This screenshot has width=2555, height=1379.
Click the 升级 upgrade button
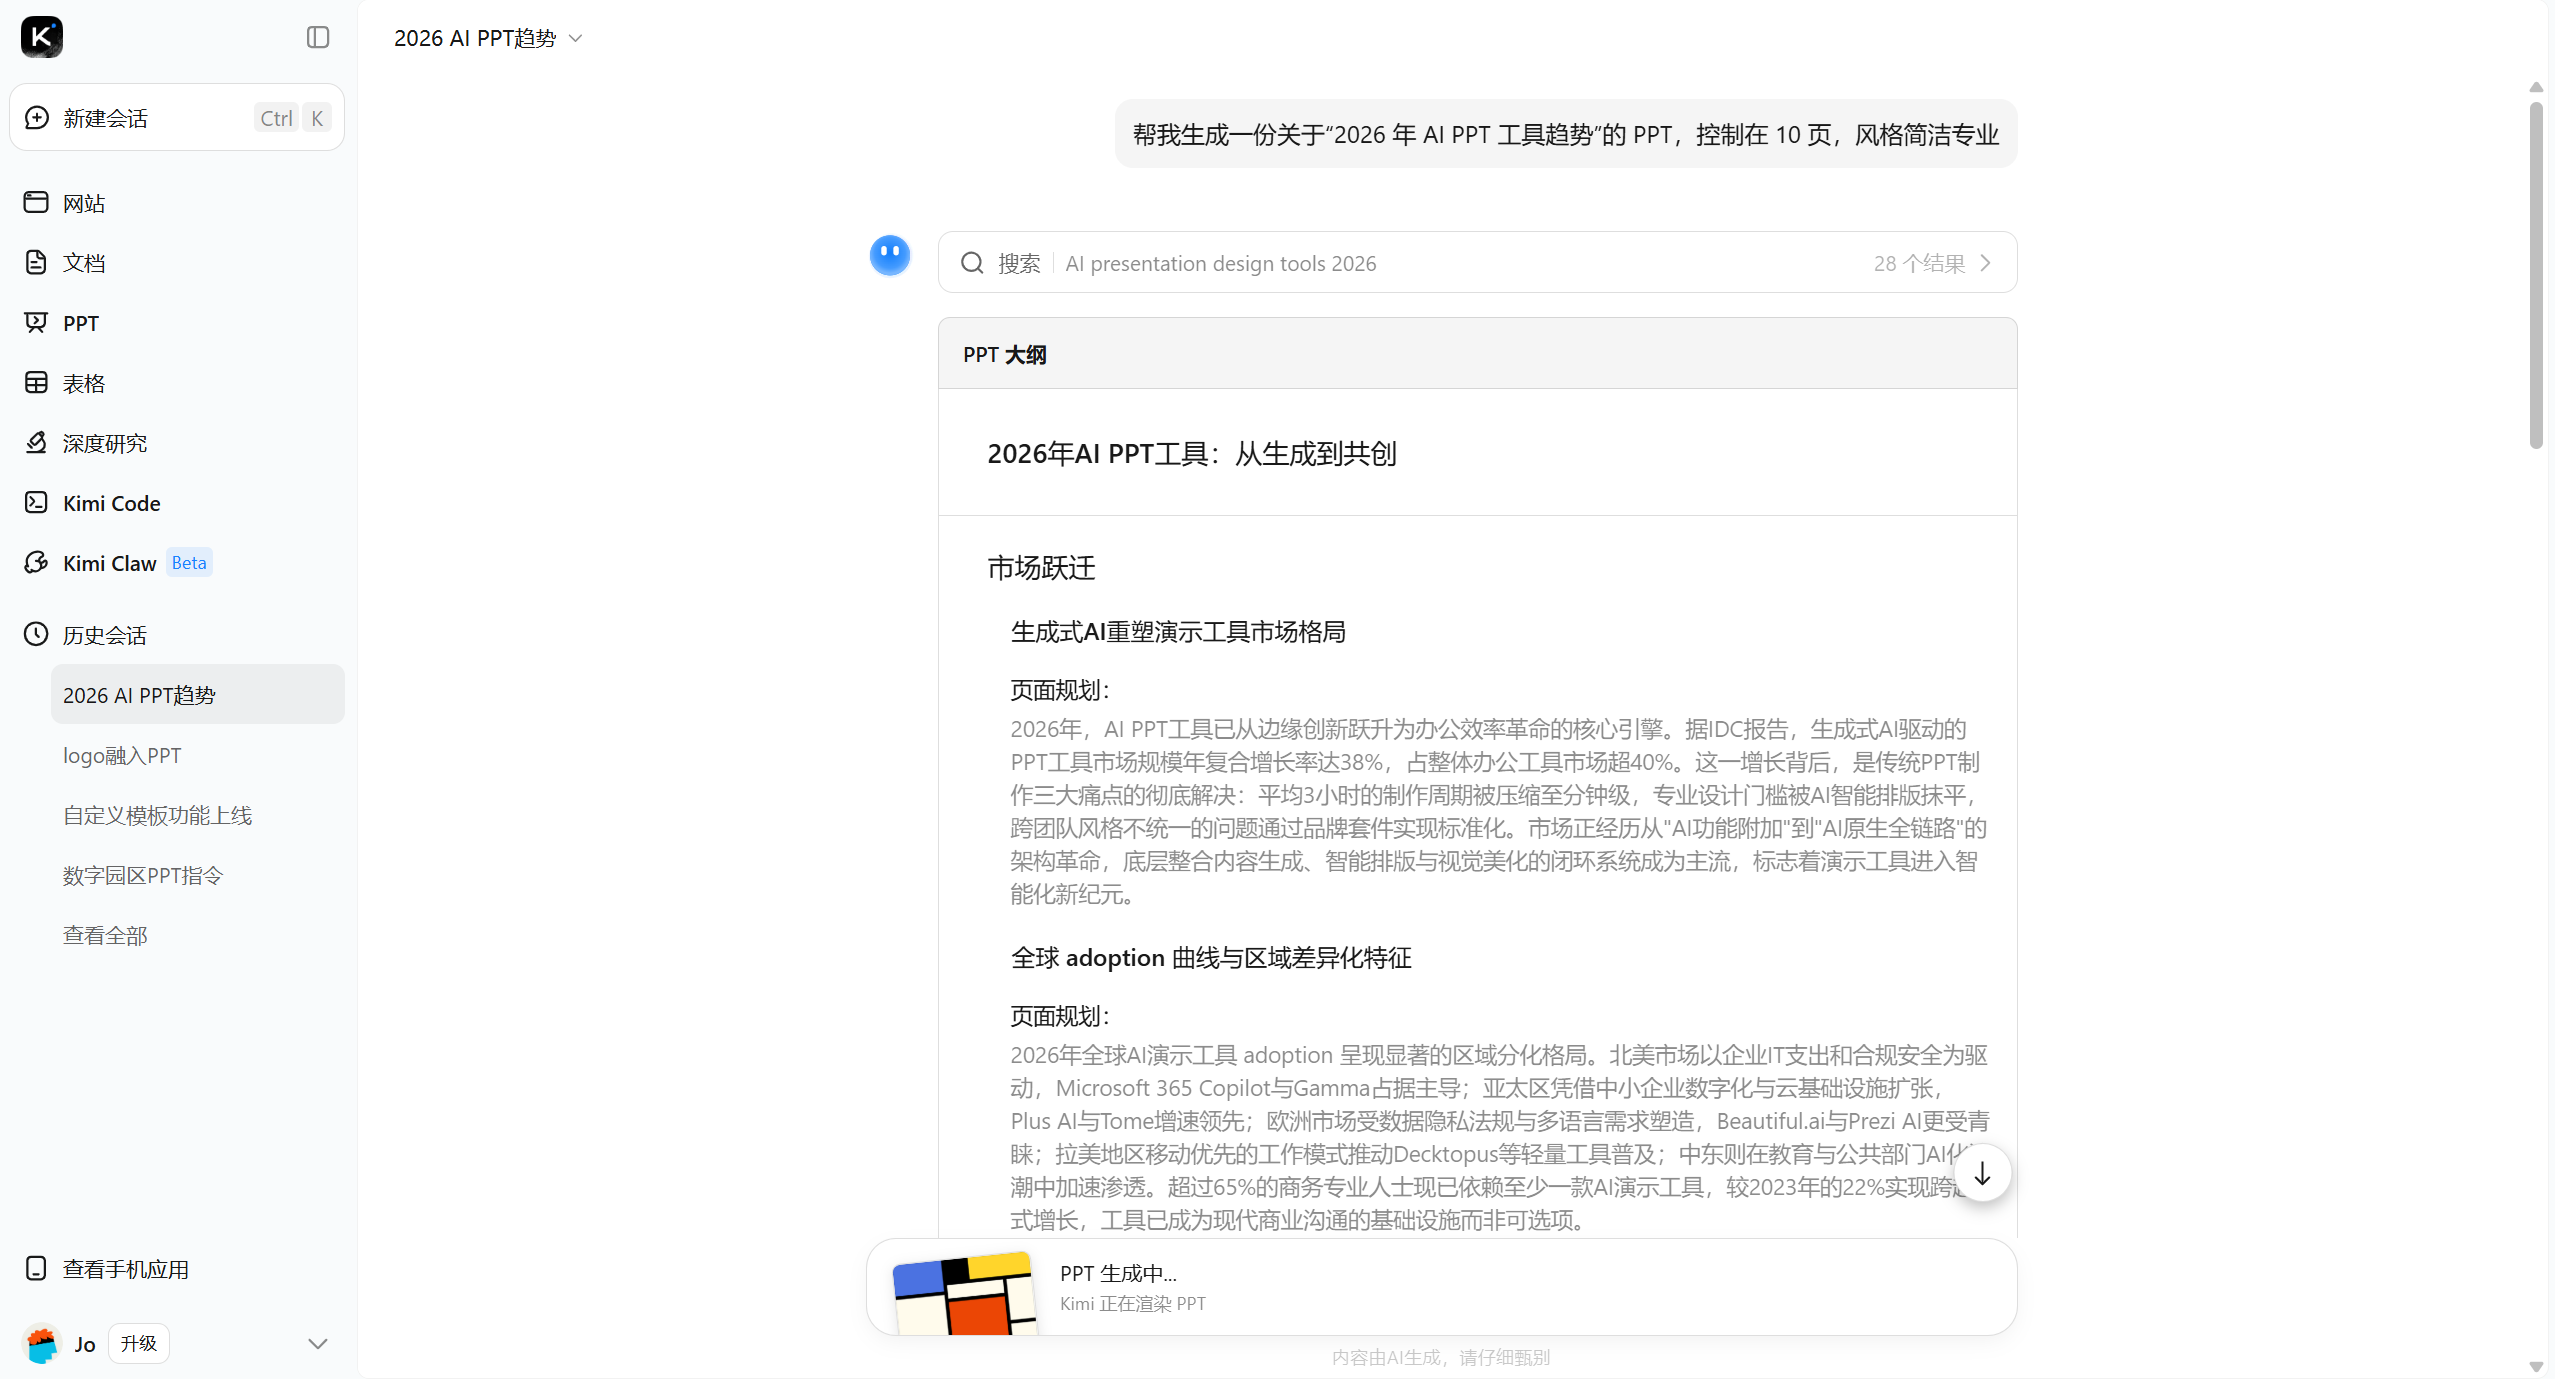tap(138, 1343)
